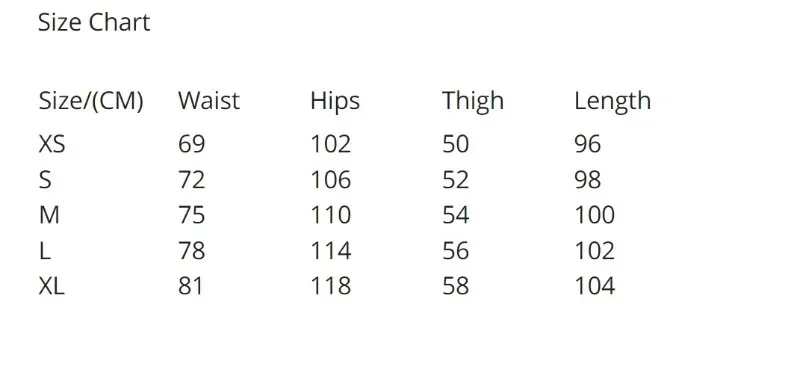This screenshot has width=800, height=378.
Task: Click the Hips column header
Action: [x=335, y=101]
